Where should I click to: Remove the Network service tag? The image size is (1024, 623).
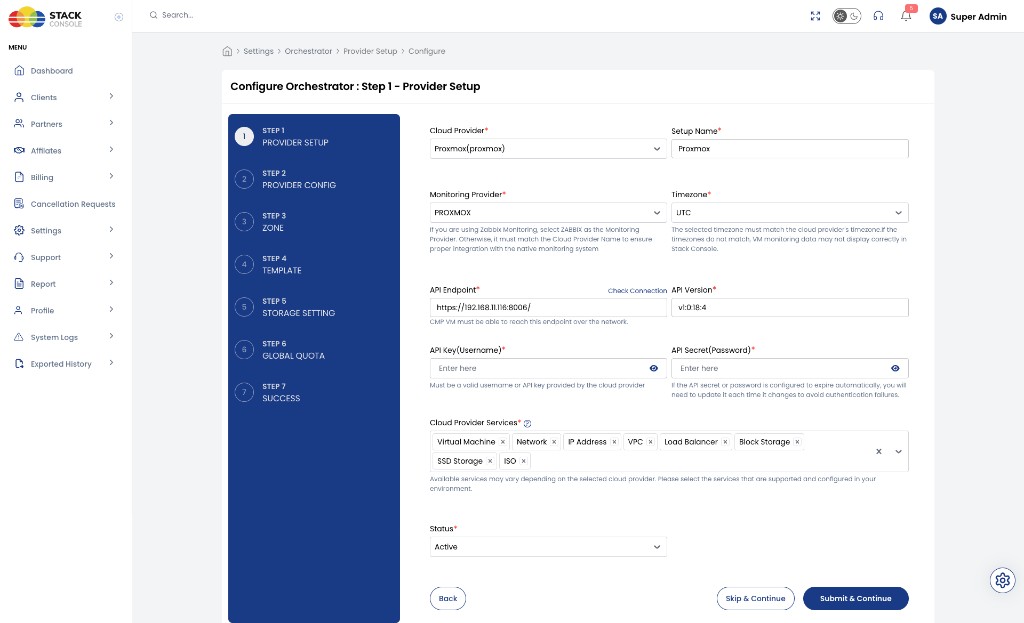(554, 442)
